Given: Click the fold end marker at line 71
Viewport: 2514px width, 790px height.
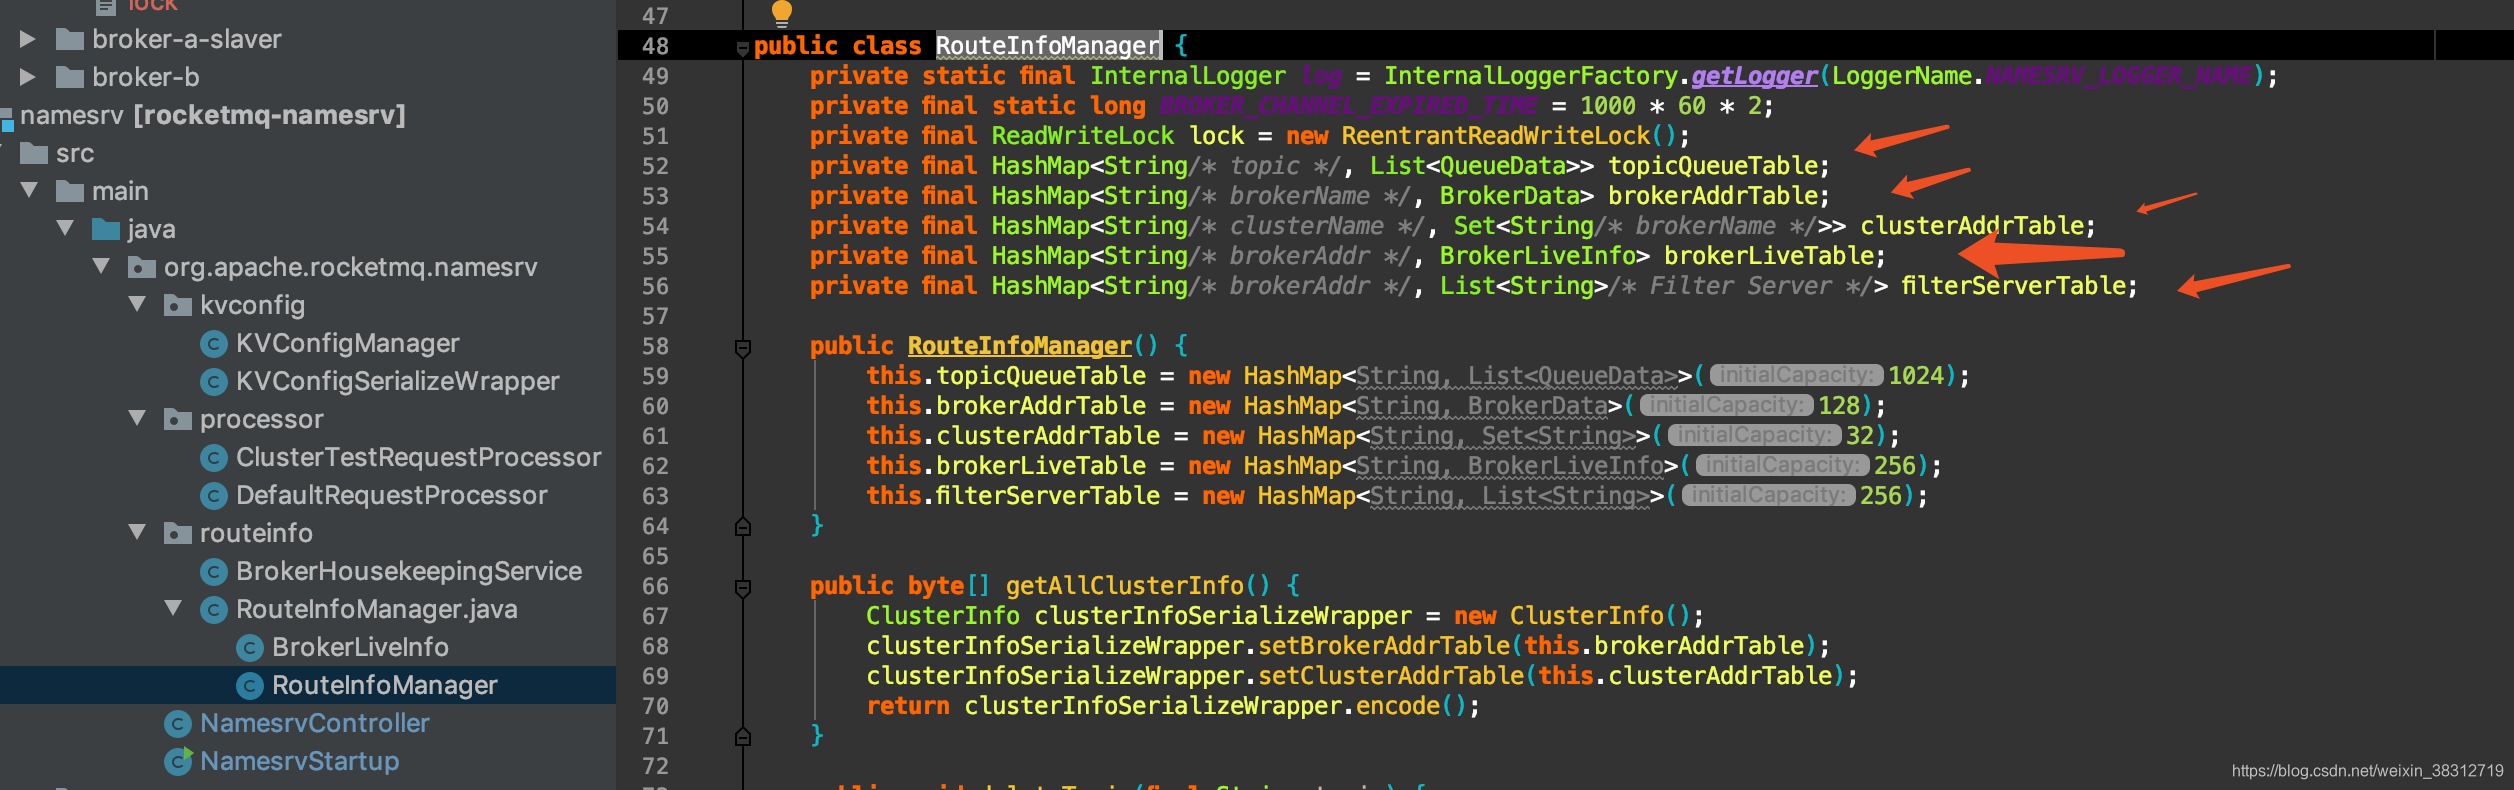Looking at the screenshot, I should pos(742,736).
